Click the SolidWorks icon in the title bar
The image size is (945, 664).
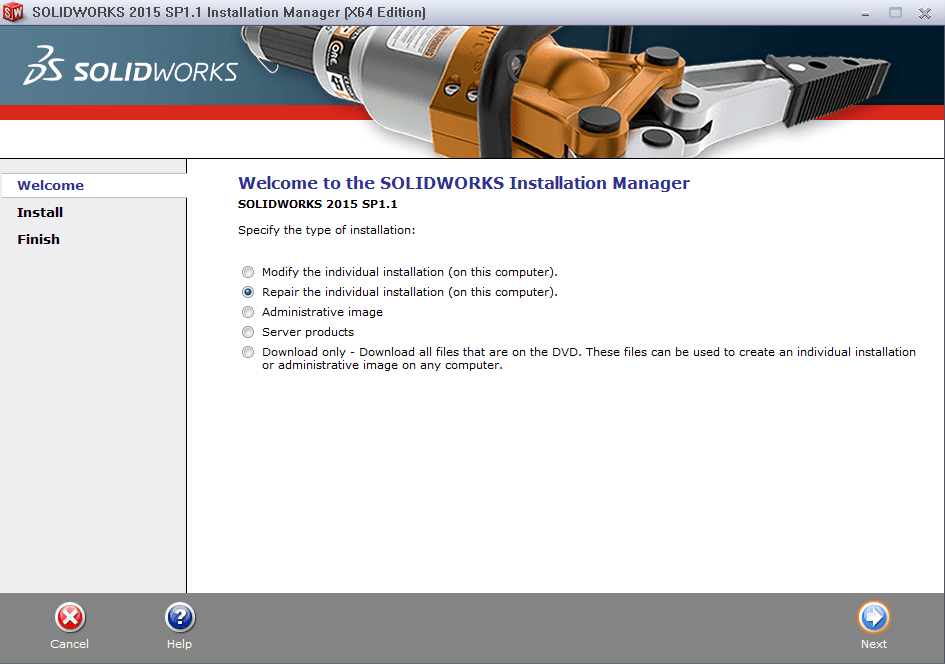(14, 13)
